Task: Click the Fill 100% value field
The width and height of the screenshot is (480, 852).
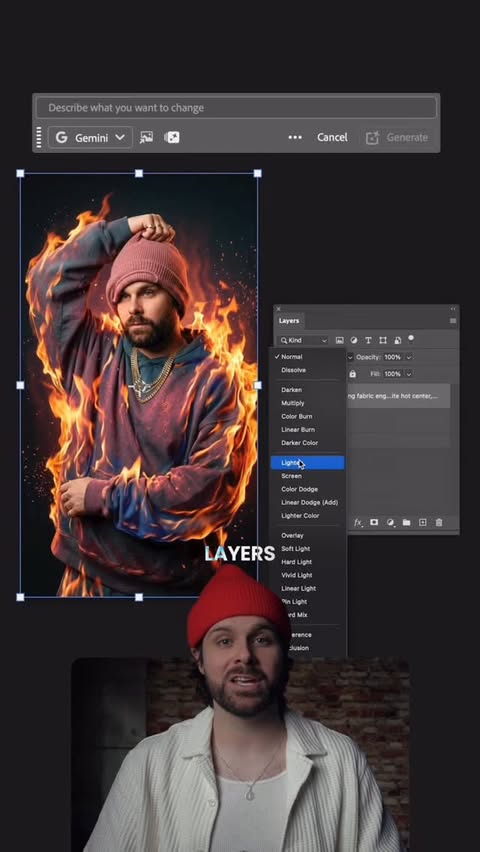Action: click(393, 374)
